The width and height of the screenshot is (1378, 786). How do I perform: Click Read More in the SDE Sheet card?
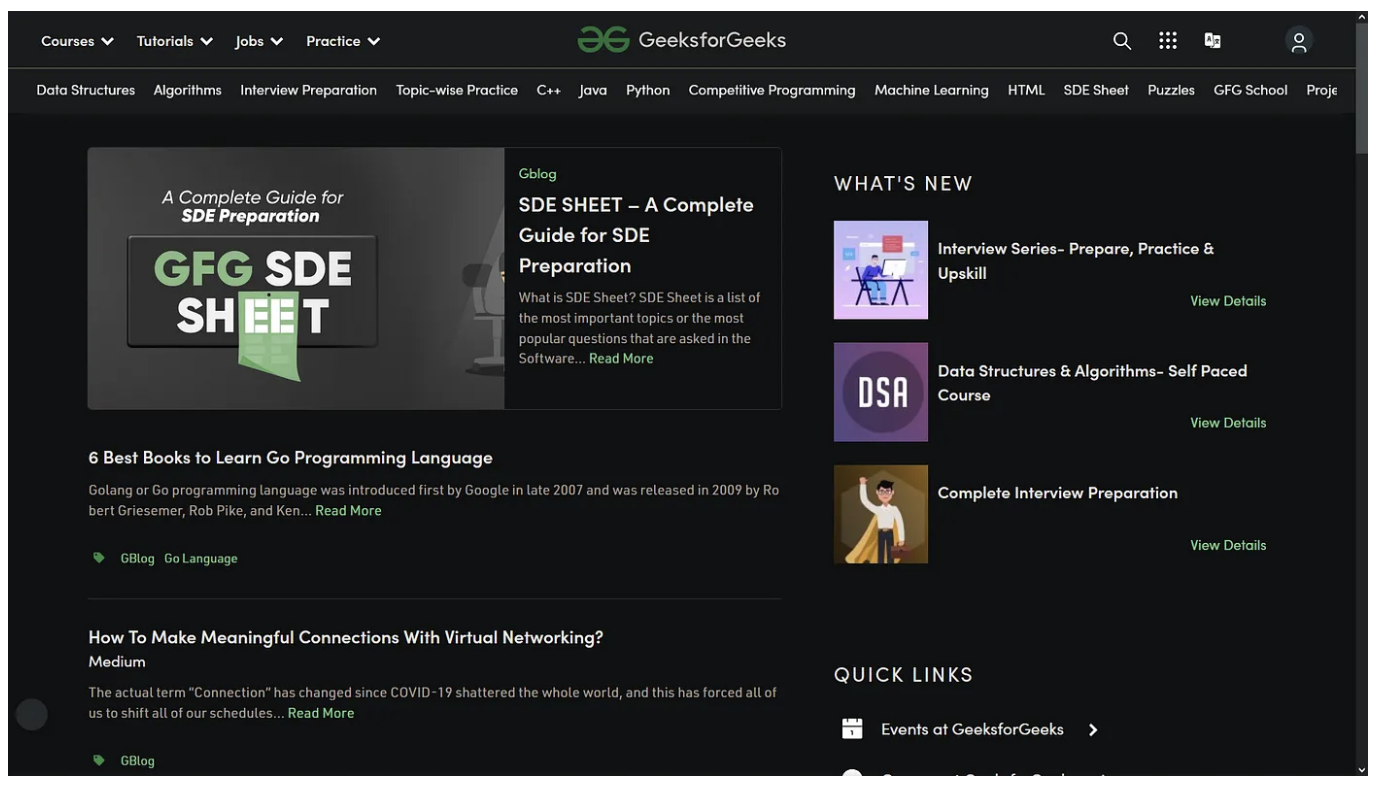click(x=621, y=358)
